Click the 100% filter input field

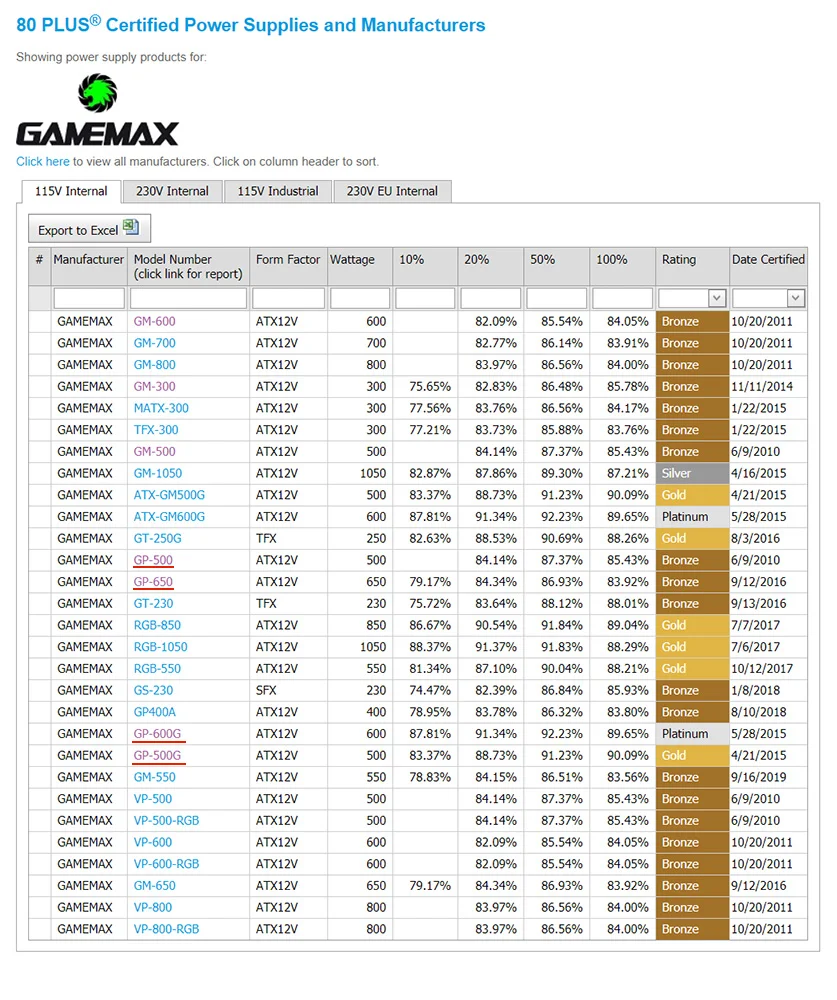tap(622, 298)
